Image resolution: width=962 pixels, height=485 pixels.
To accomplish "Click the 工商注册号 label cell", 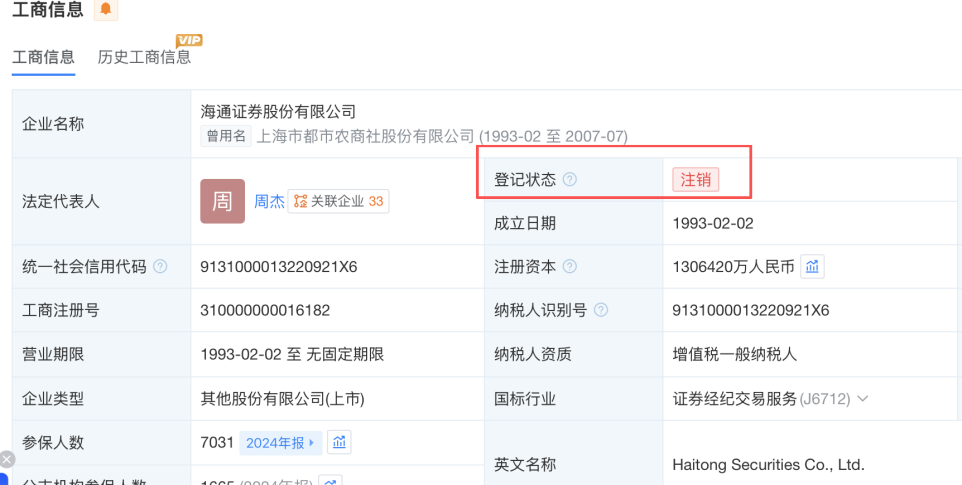I will [x=102, y=310].
